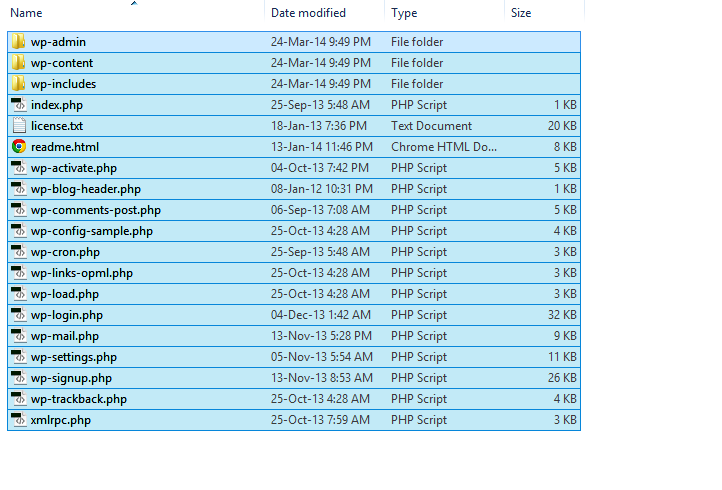Screen dimensions: 722x490
Task: Click the wp-includes folder icon
Action: [18, 84]
